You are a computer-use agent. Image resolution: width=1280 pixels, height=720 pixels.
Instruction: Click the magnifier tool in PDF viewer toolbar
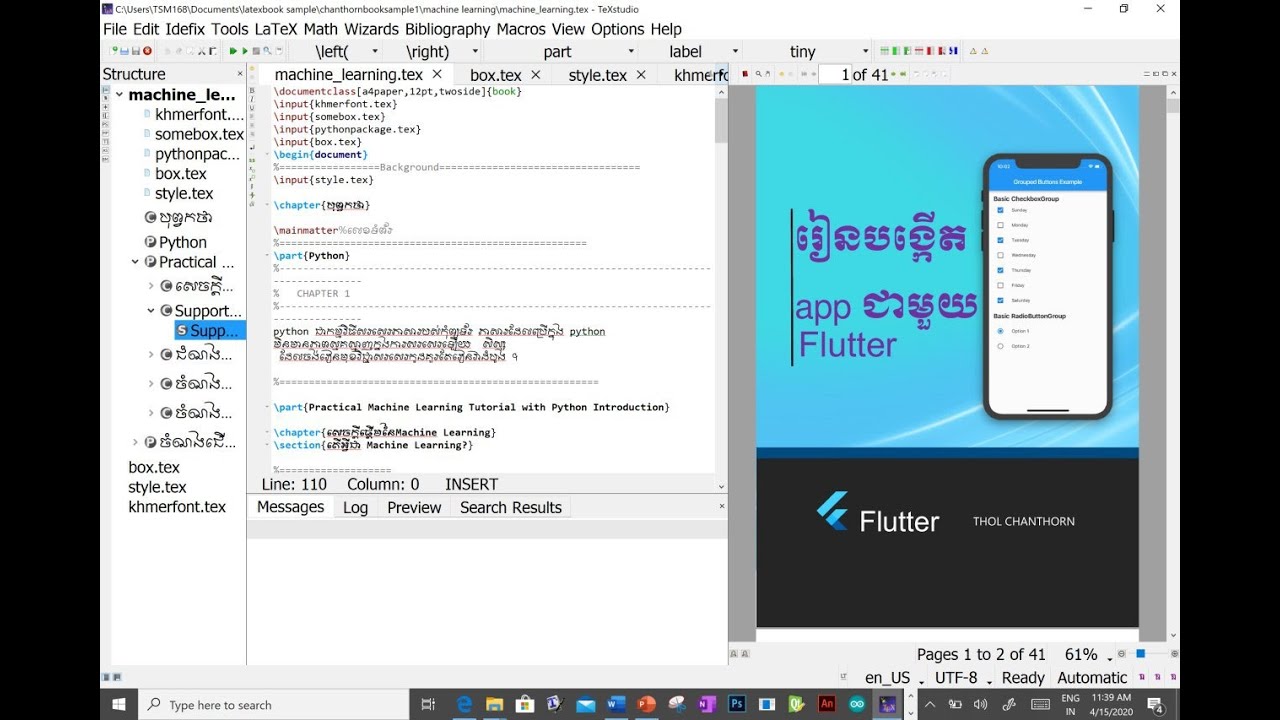click(758, 74)
